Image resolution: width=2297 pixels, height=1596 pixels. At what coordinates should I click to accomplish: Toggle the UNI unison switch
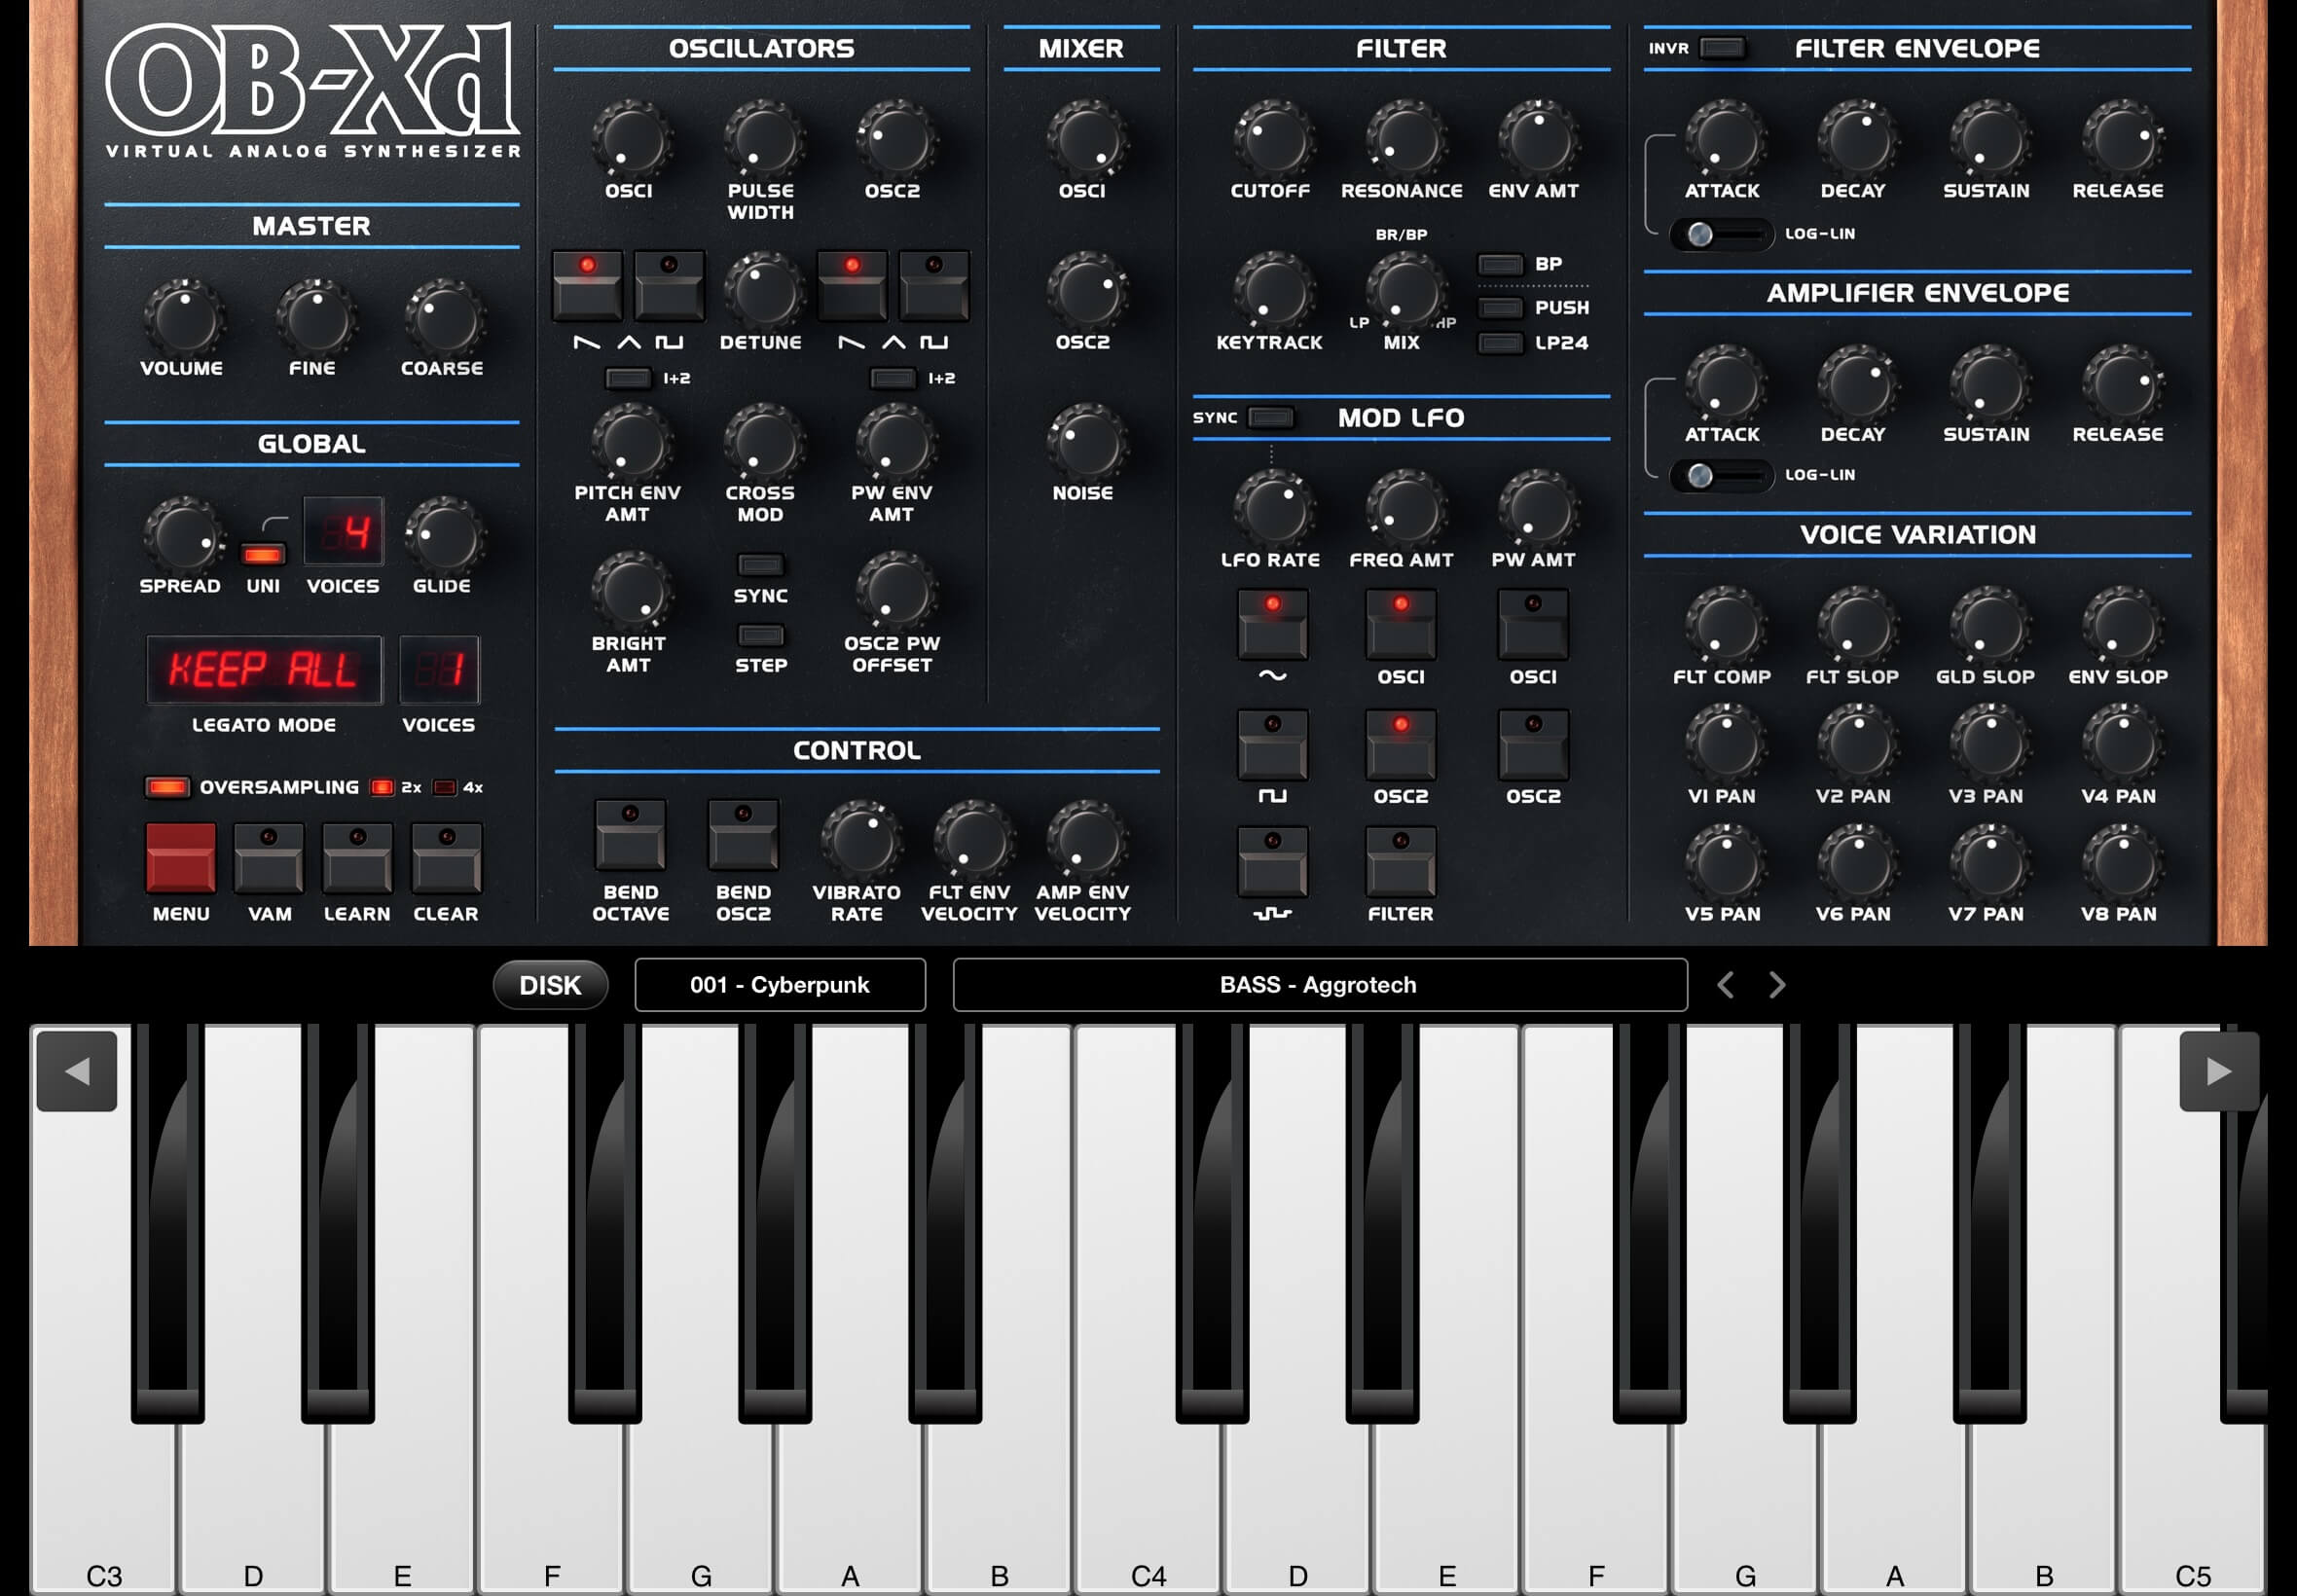pyautogui.click(x=263, y=554)
